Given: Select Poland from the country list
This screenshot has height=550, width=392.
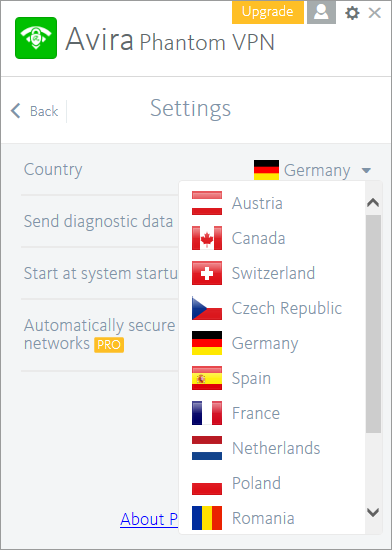Looking at the screenshot, I should click(272, 483).
